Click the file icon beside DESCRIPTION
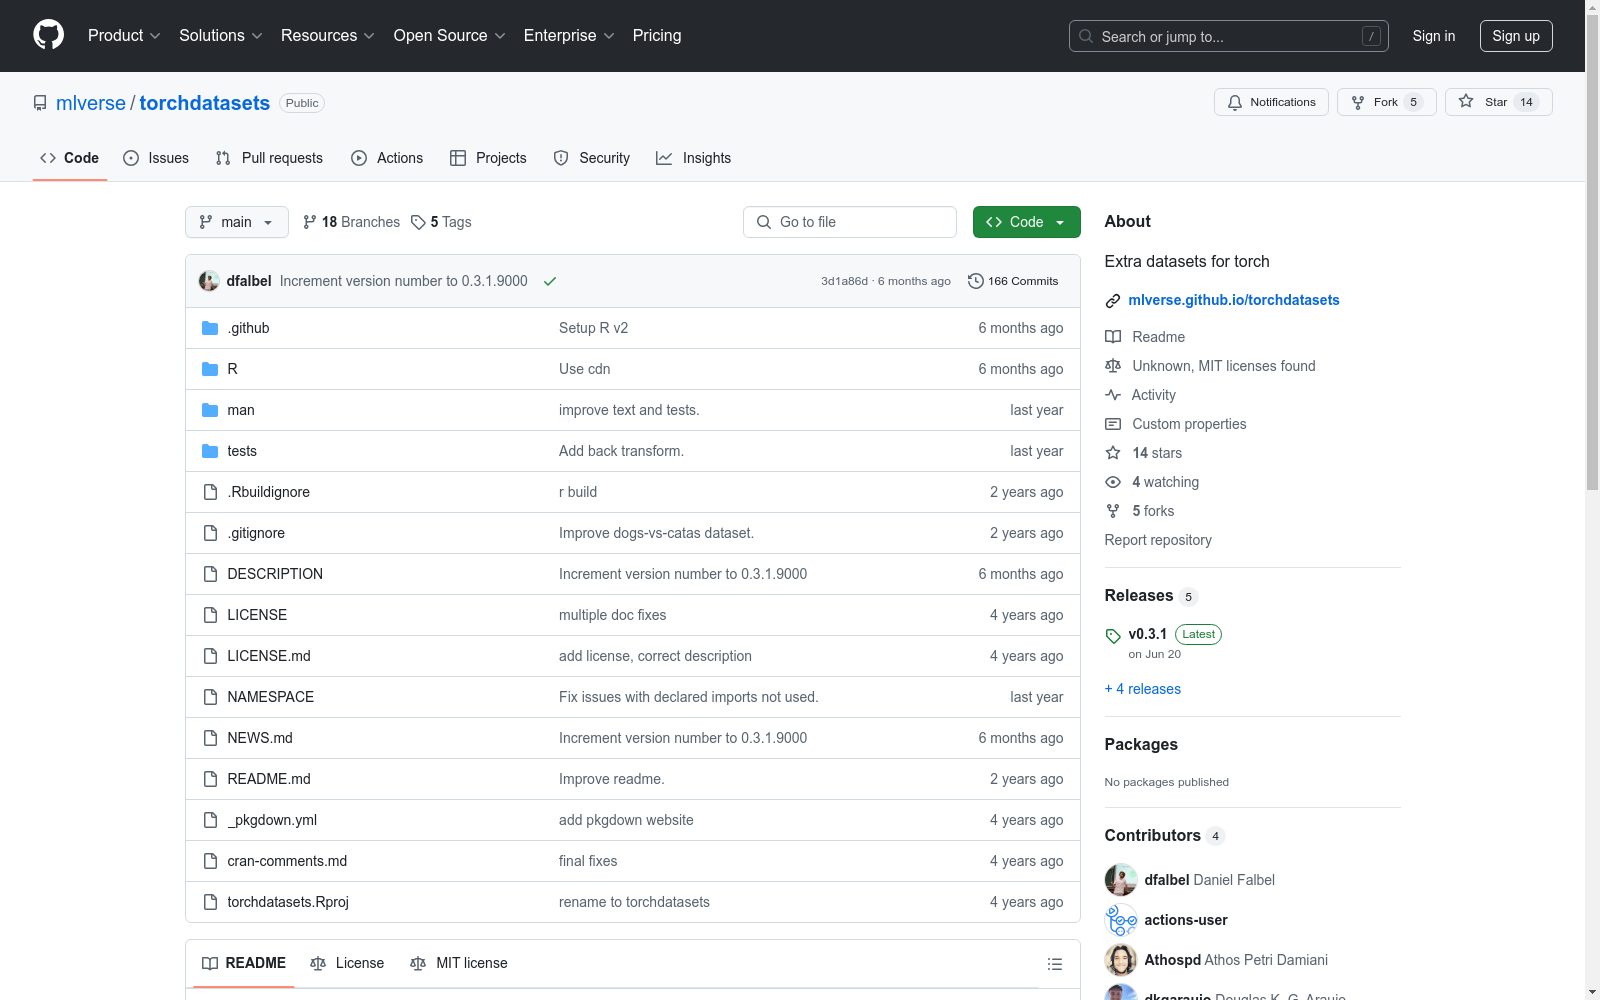 [210, 574]
